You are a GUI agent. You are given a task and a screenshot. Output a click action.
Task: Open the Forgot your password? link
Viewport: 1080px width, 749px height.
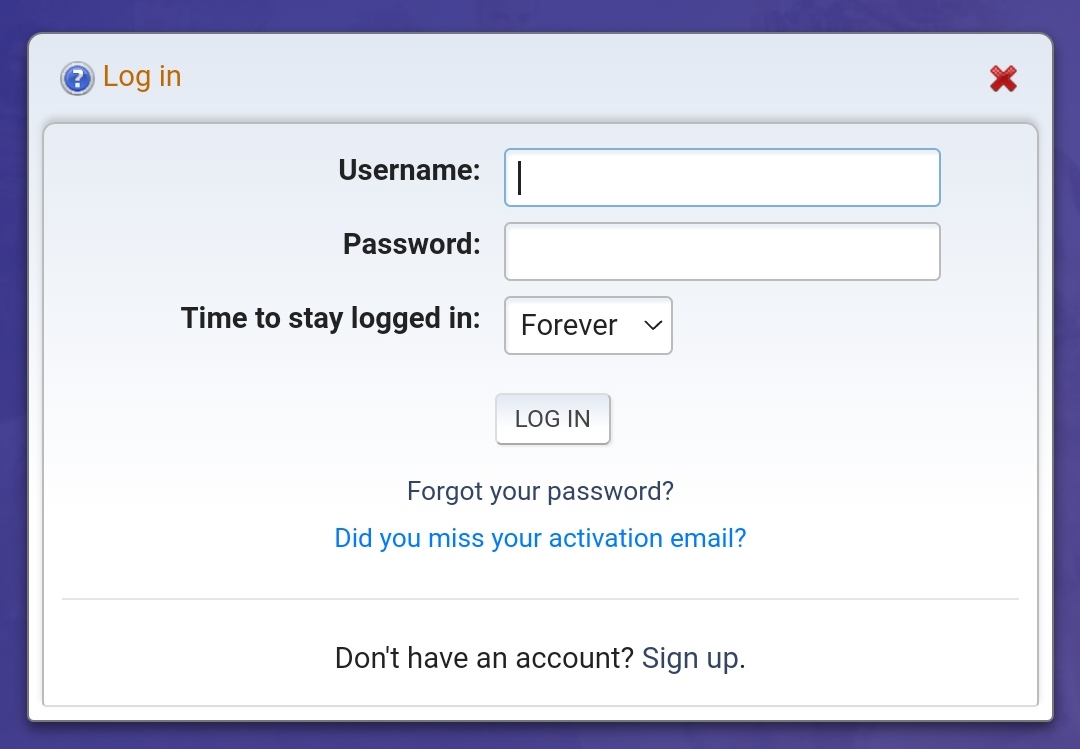coord(540,491)
